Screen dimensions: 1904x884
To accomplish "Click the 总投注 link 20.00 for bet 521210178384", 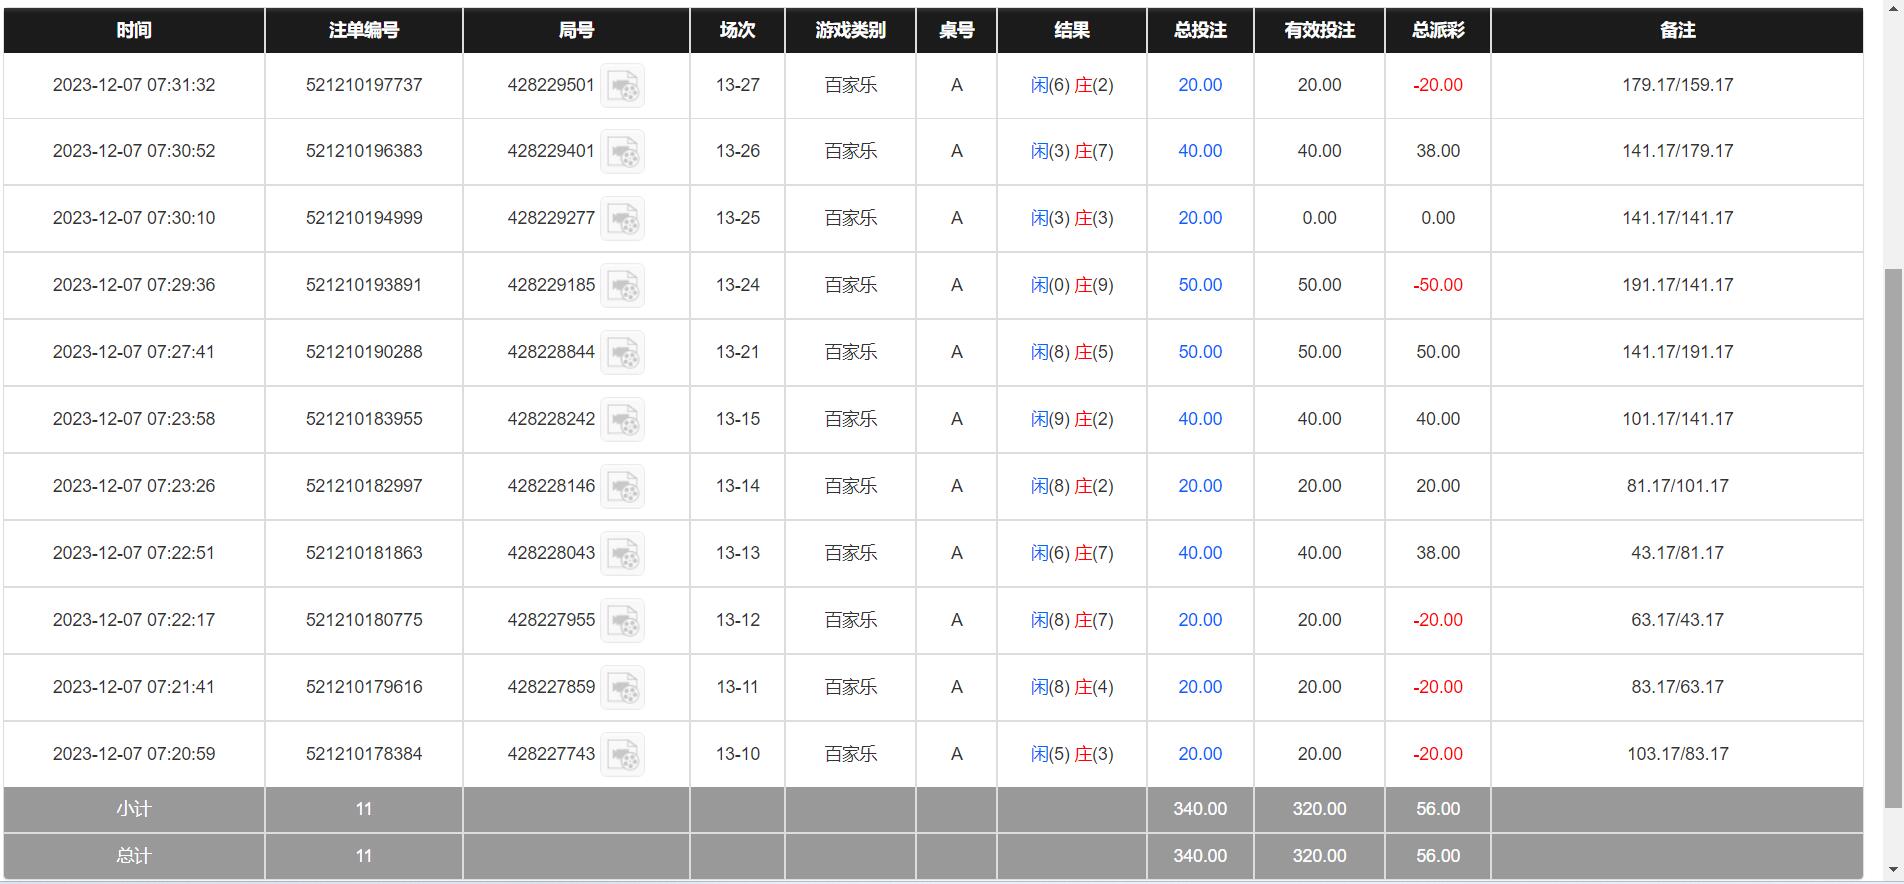I will (x=1200, y=754).
